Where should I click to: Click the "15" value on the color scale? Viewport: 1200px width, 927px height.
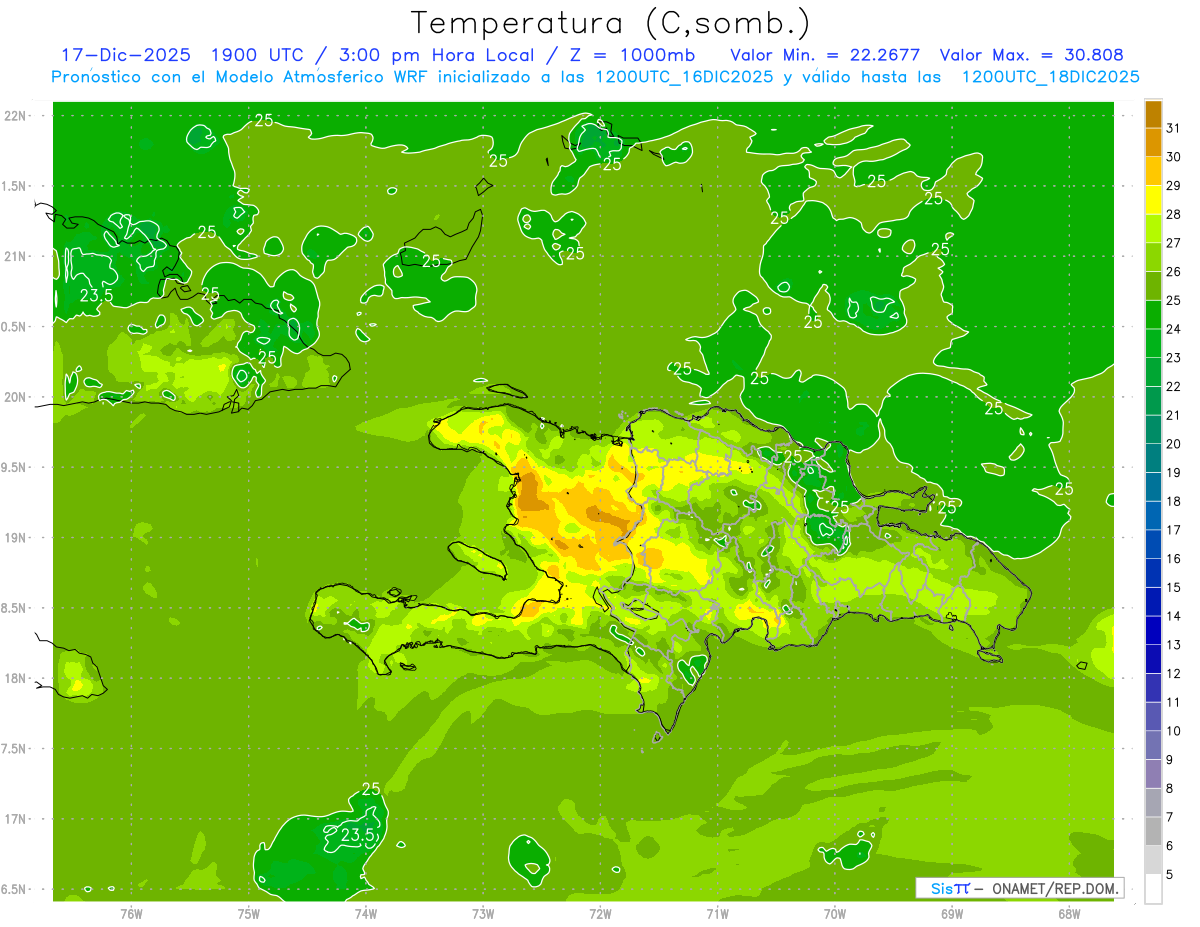point(1174,587)
